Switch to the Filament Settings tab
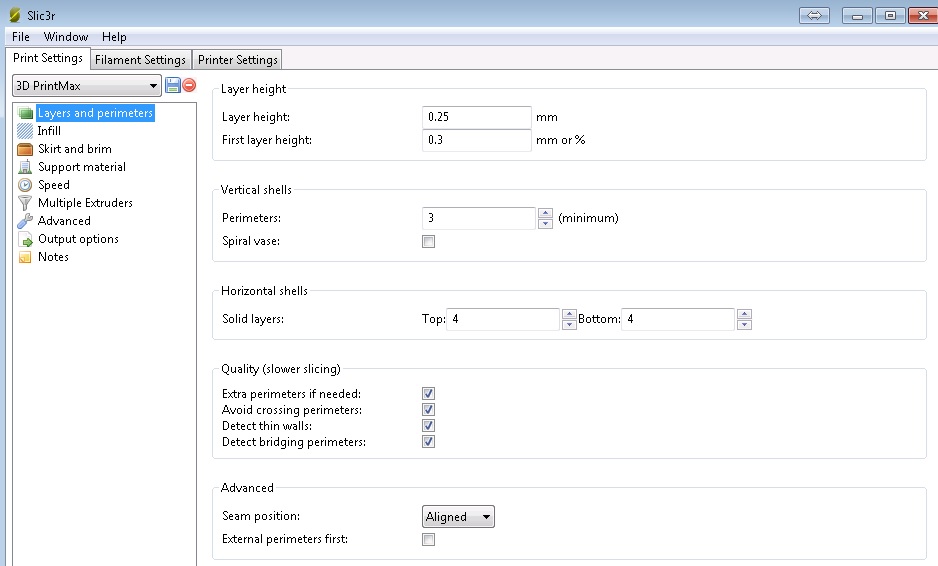 (x=140, y=60)
